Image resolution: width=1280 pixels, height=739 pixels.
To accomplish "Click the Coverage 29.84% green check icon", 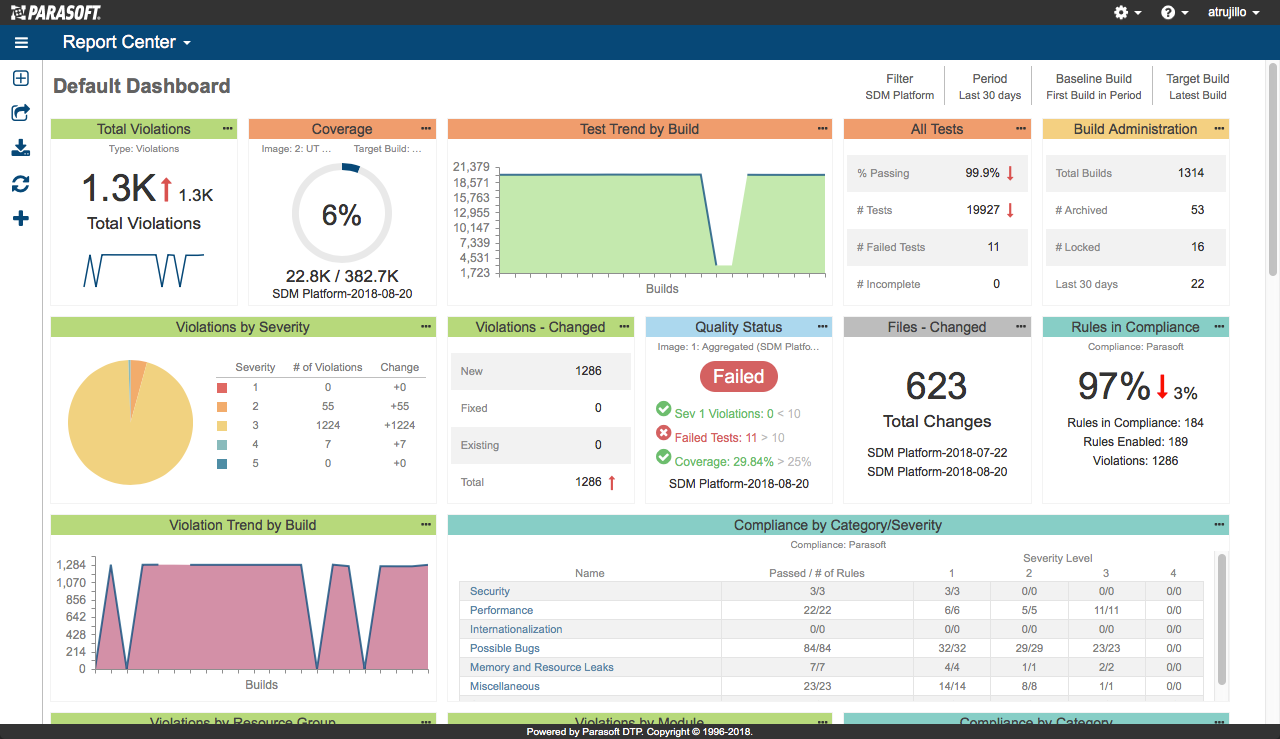I will click(663, 457).
